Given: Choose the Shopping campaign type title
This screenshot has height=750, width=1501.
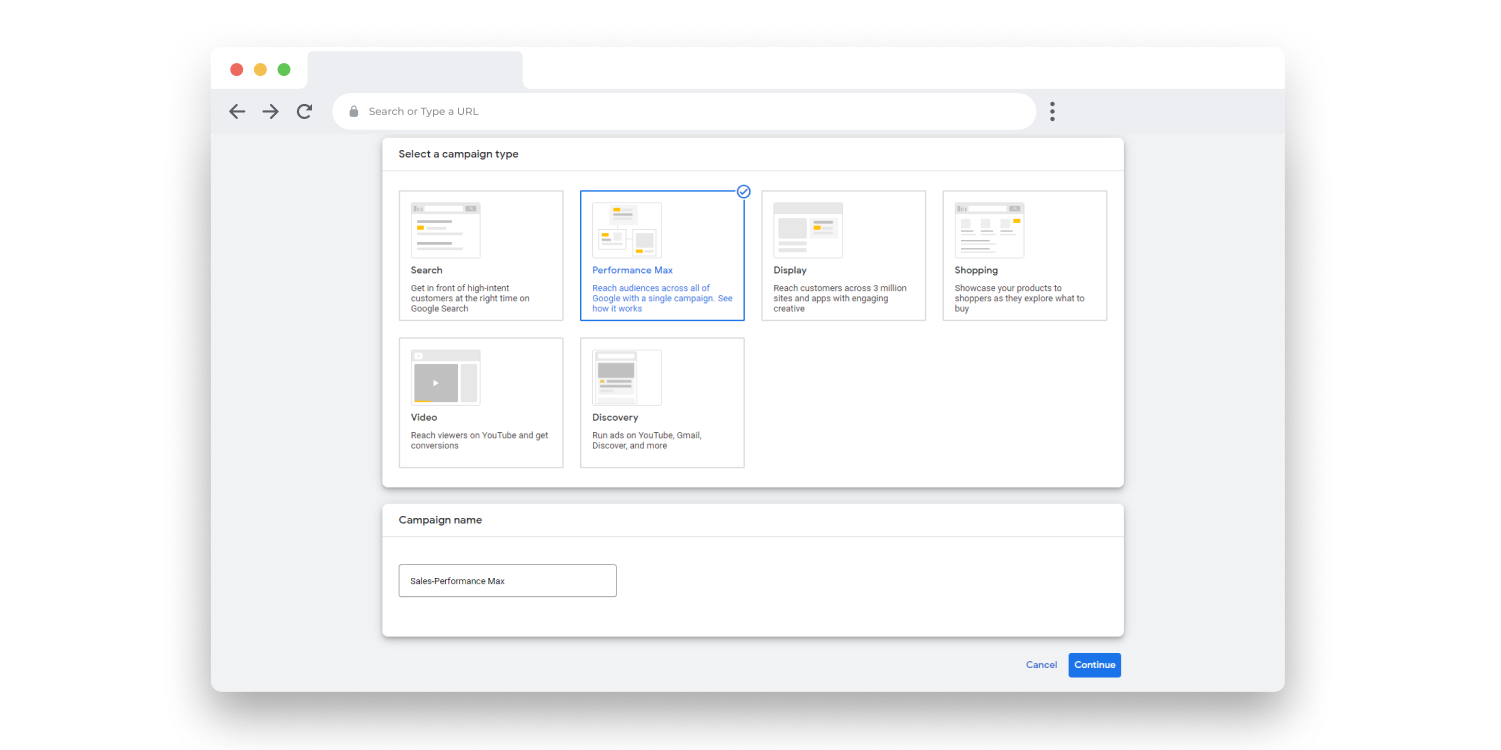Looking at the screenshot, I should 976,270.
